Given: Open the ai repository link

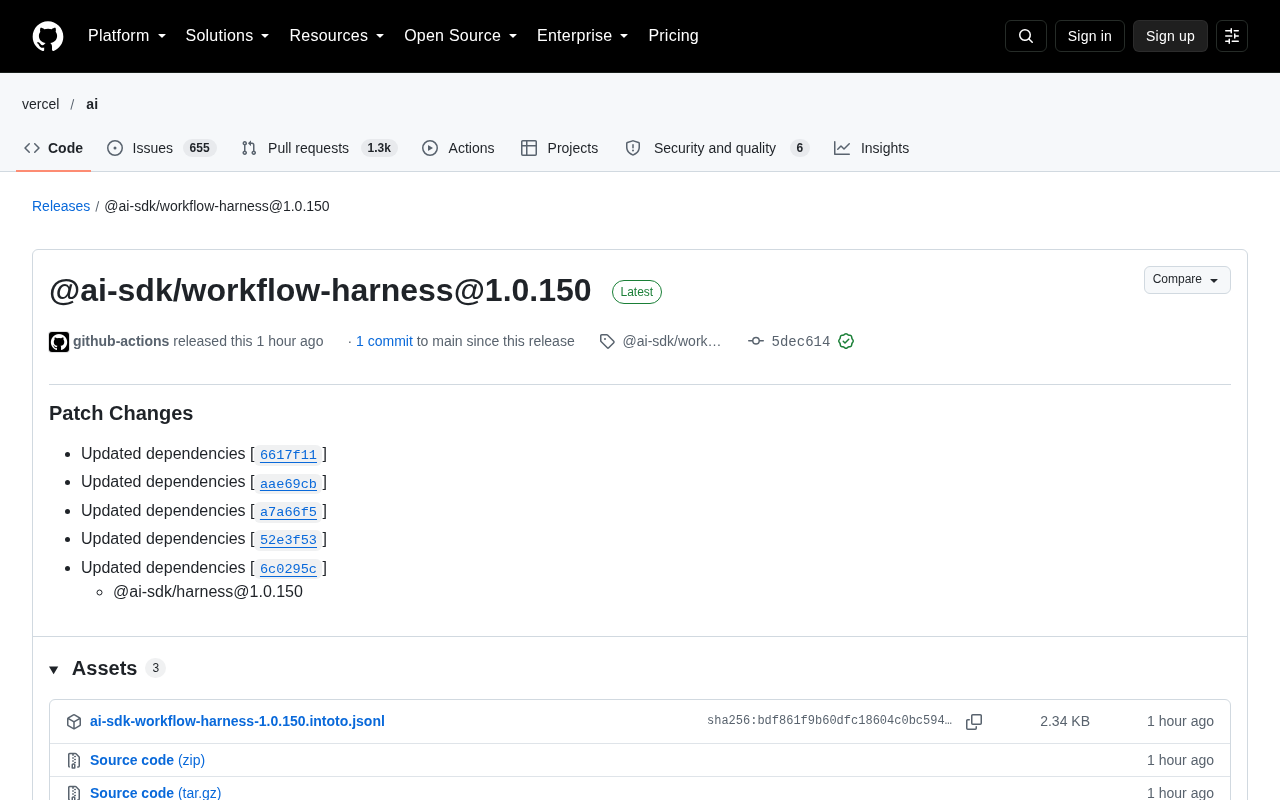Looking at the screenshot, I should pos(92,104).
